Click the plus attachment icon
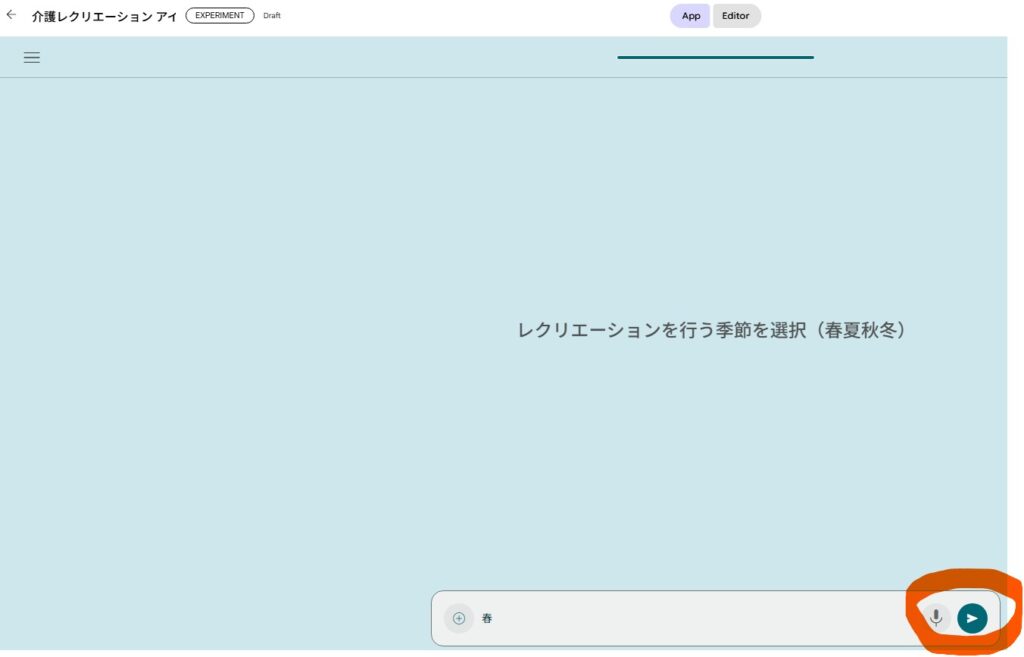The image size is (1024, 657). coord(459,618)
